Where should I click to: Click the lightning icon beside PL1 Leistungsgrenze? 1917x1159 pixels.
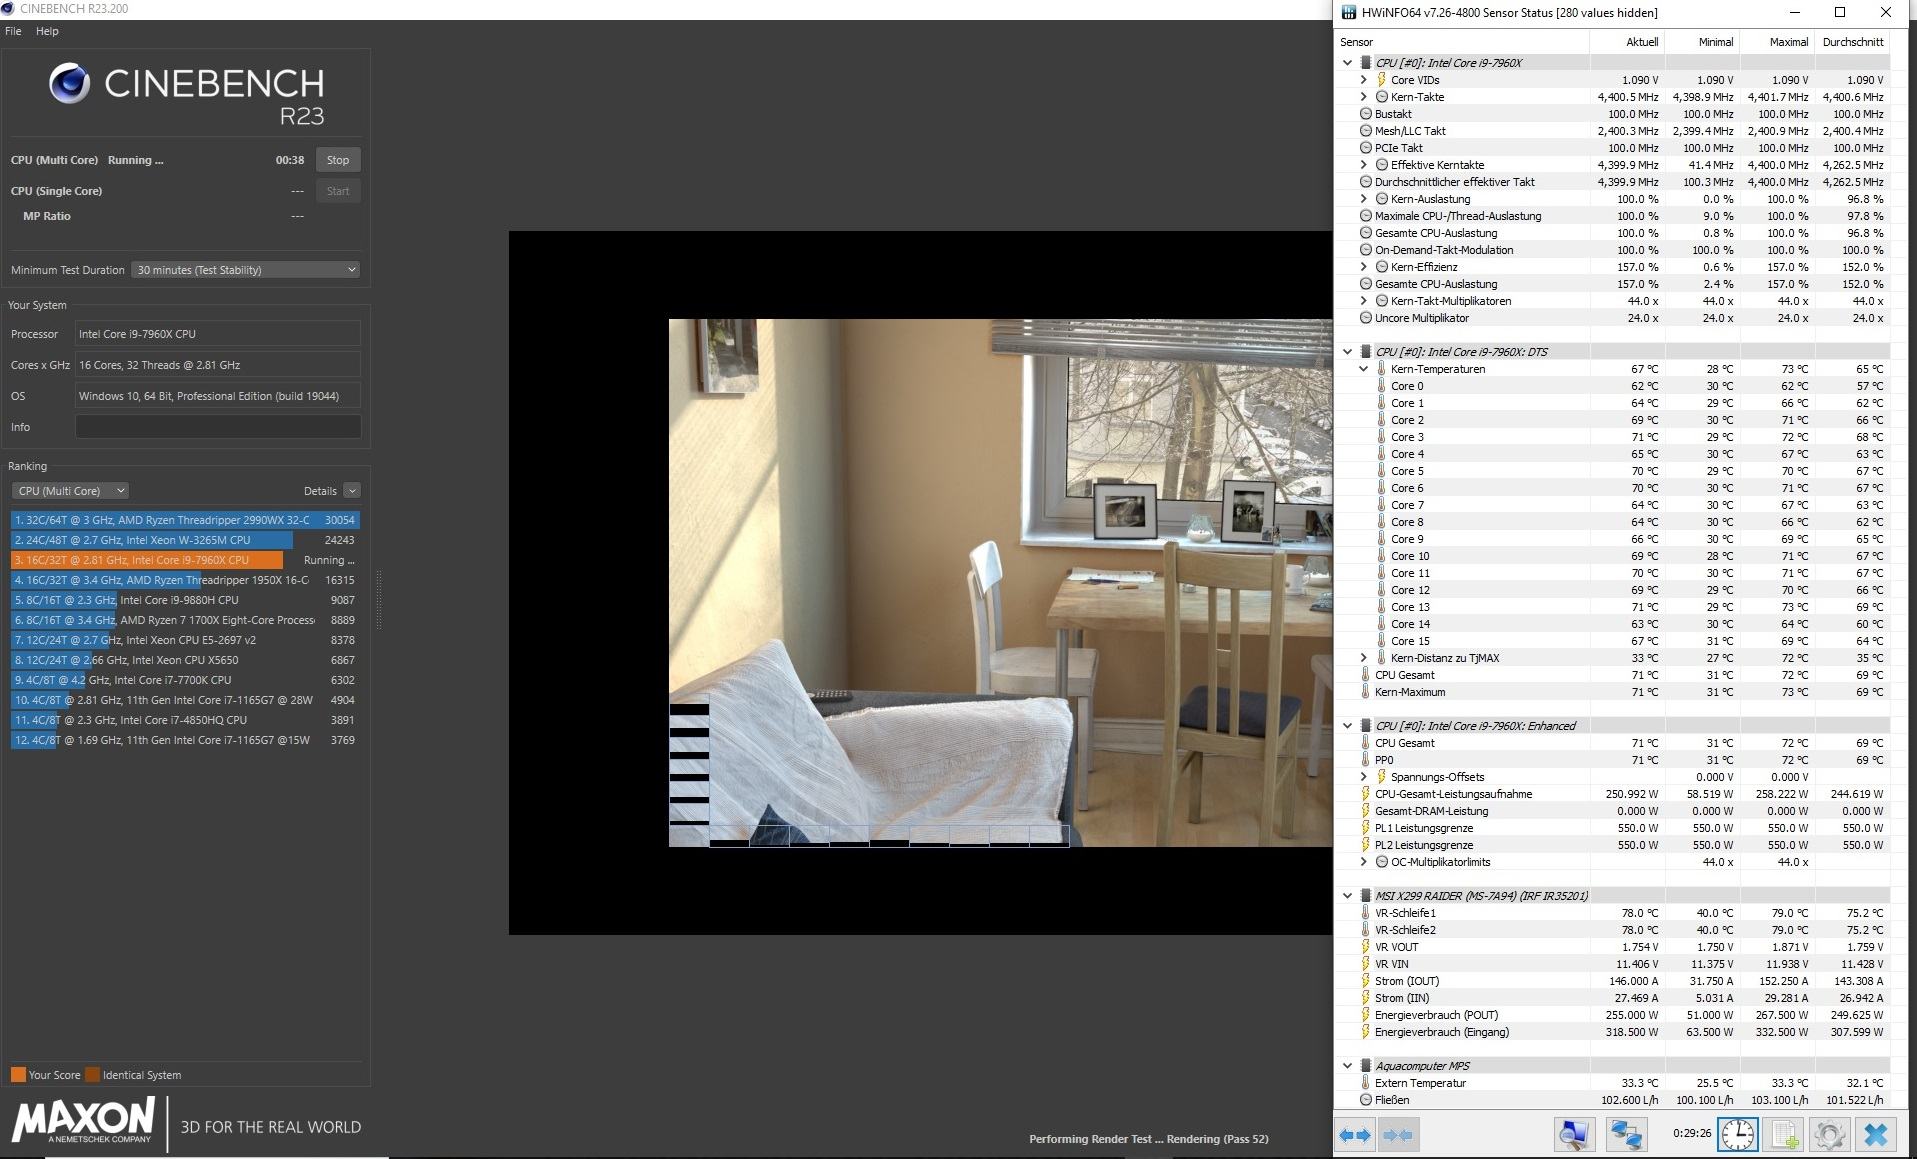[x=1366, y=828]
